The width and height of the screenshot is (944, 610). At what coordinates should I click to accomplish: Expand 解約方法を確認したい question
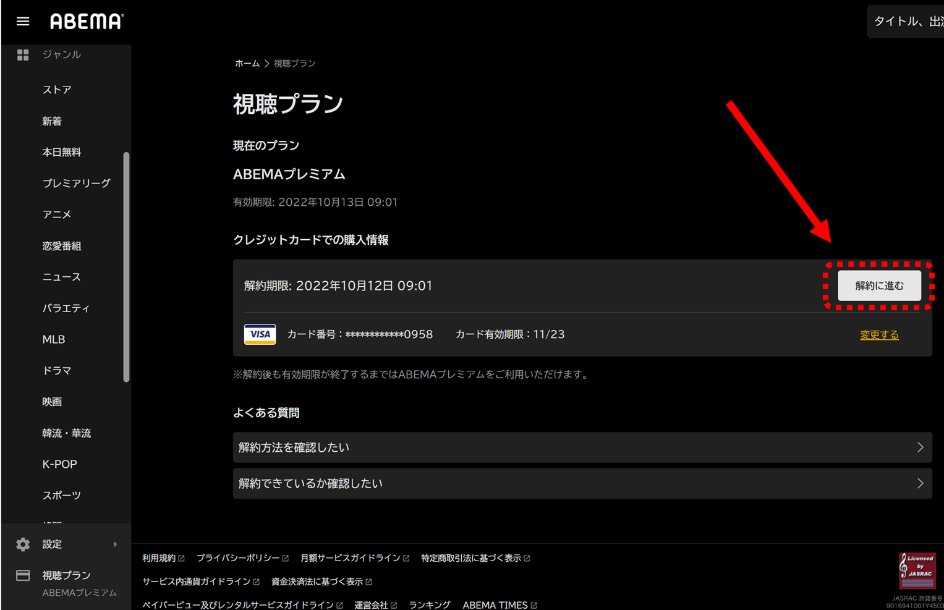582,447
